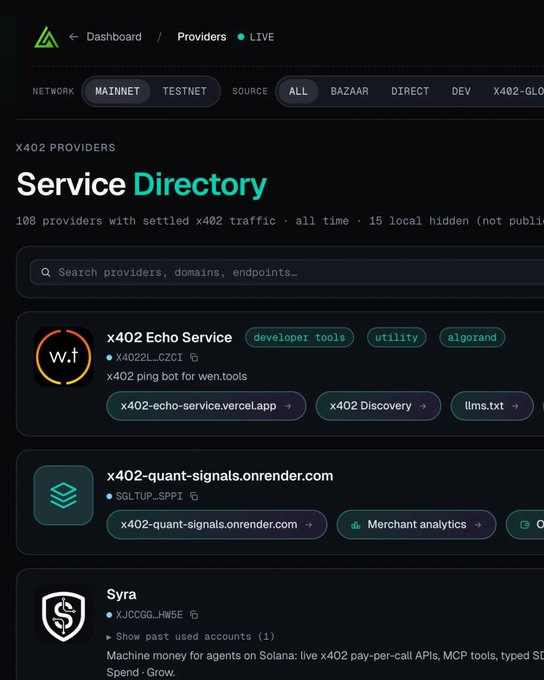The height and width of the screenshot is (680, 544).
Task: Click the arrow in llms.txt pill
Action: 515,406
